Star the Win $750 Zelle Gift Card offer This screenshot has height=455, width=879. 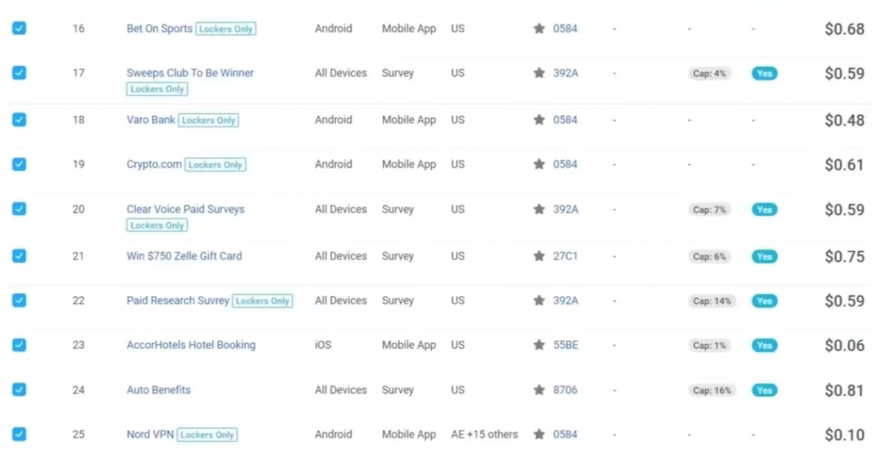coord(539,256)
